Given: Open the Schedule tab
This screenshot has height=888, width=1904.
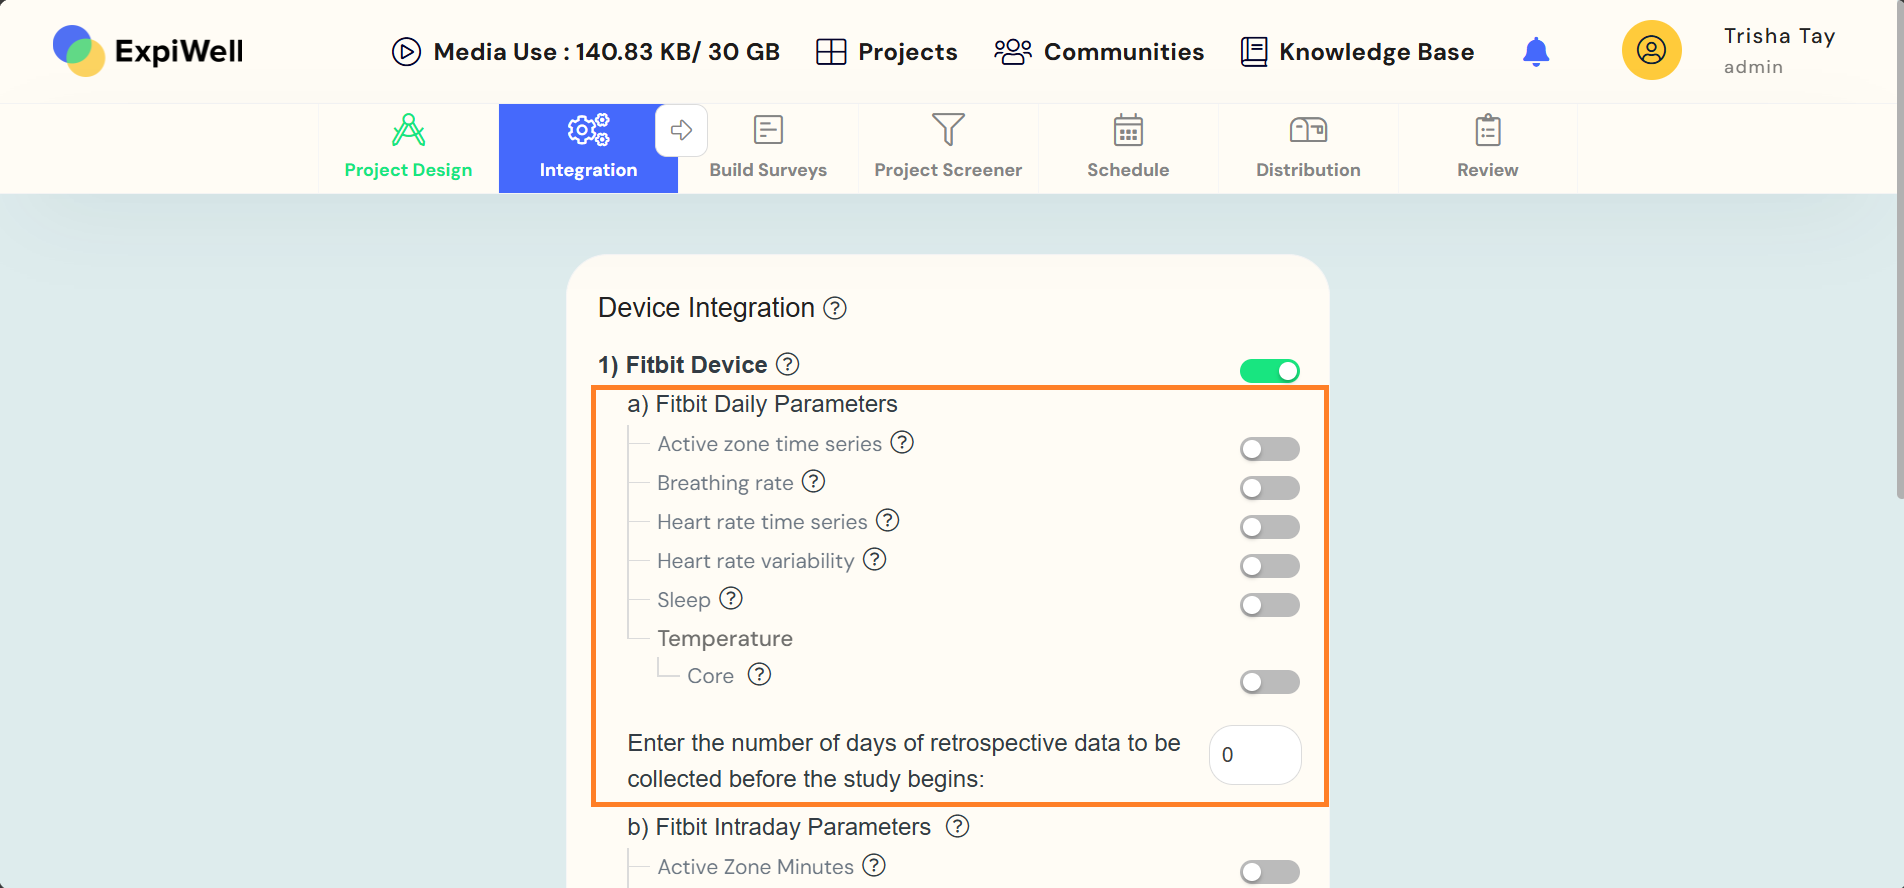Looking at the screenshot, I should coord(1128,148).
